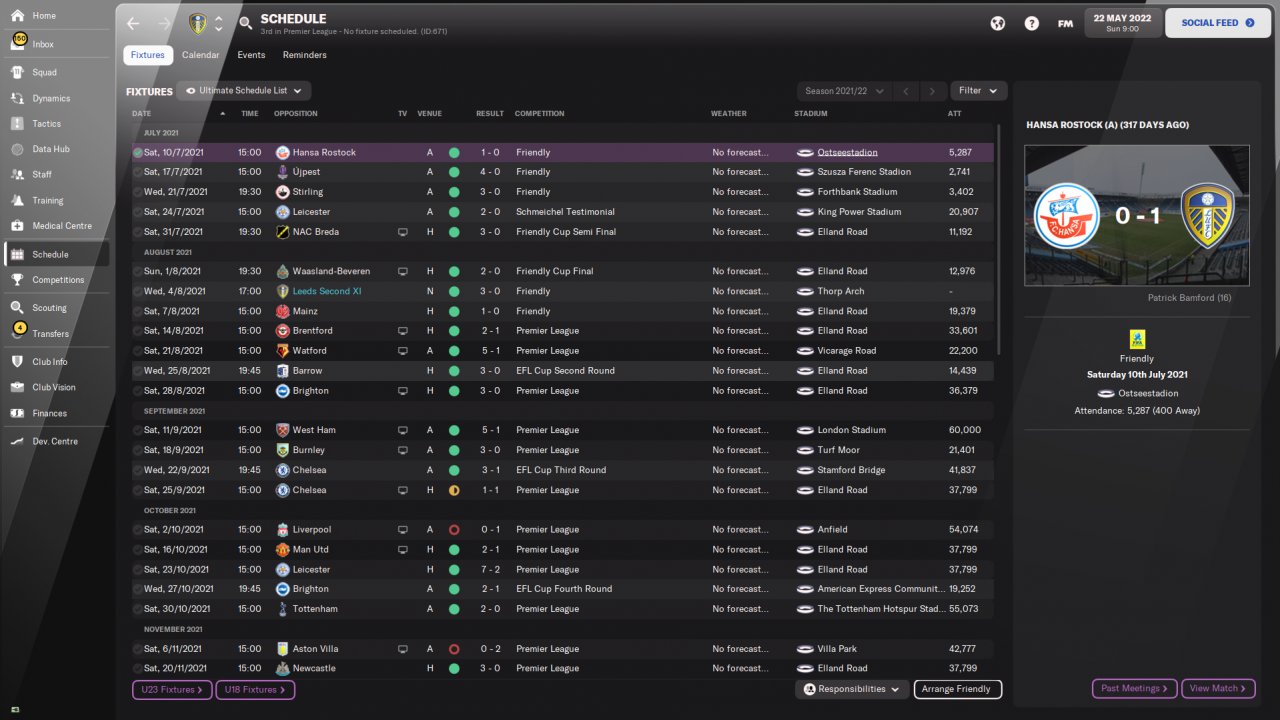Click the U23 Fixtures button
Viewport: 1280px width, 720px height.
171,690
